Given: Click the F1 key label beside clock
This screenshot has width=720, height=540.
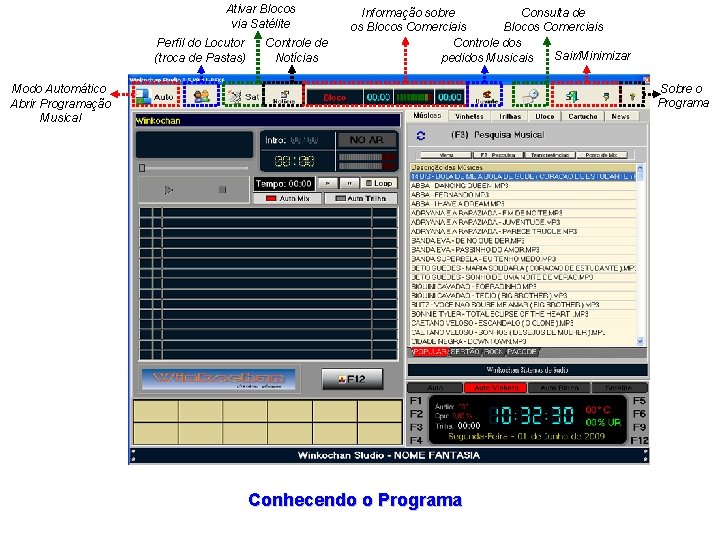Looking at the screenshot, I should coord(416,401).
